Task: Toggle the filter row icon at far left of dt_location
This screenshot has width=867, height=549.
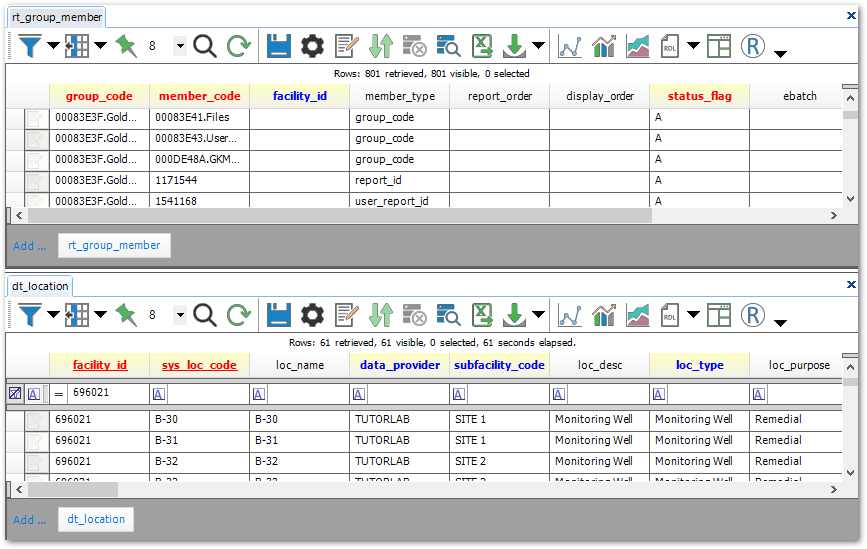Action: 14,394
